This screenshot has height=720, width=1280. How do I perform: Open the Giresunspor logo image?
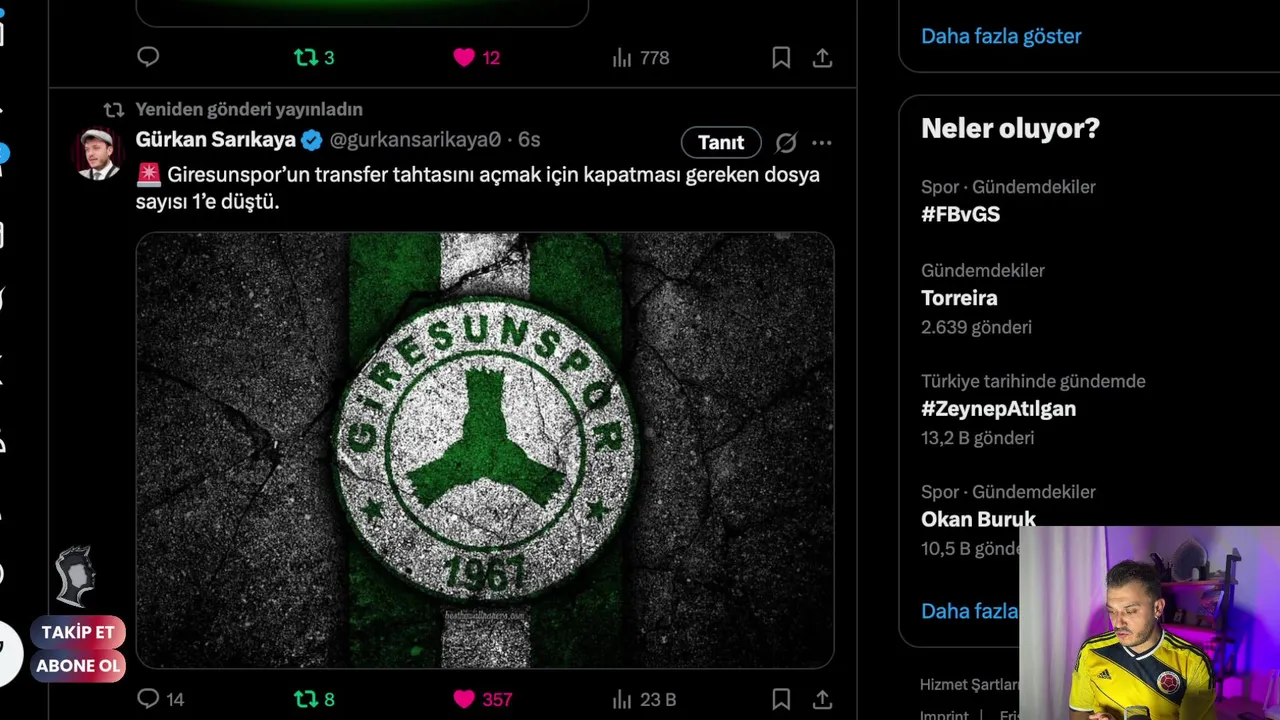[x=485, y=450]
